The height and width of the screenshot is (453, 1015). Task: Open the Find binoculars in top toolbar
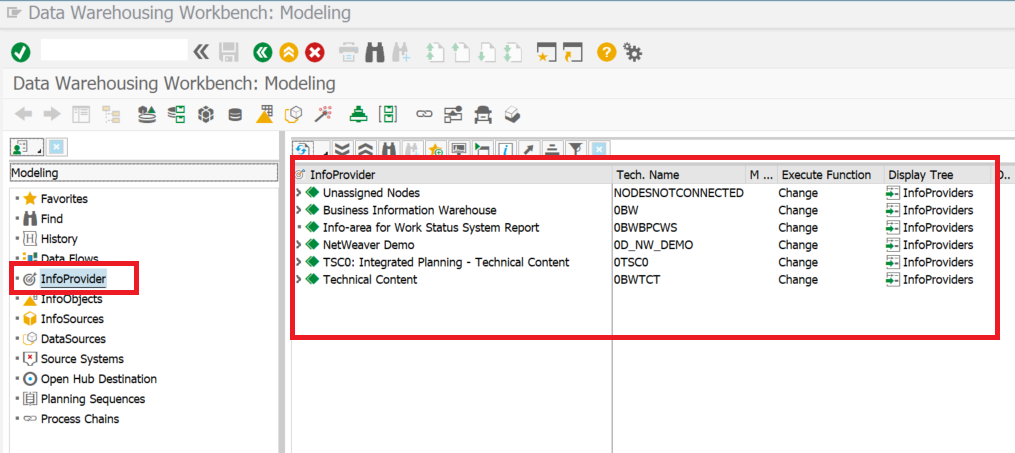(376, 52)
